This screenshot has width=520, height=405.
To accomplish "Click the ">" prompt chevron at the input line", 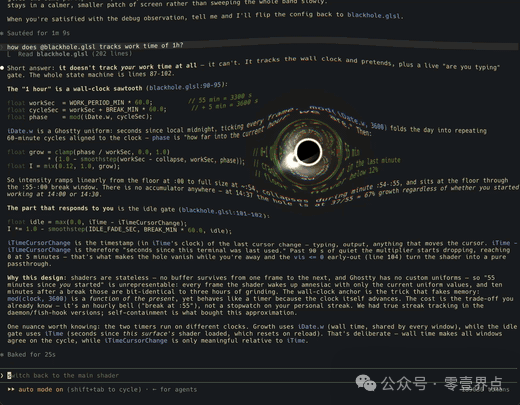I will click(2, 376).
